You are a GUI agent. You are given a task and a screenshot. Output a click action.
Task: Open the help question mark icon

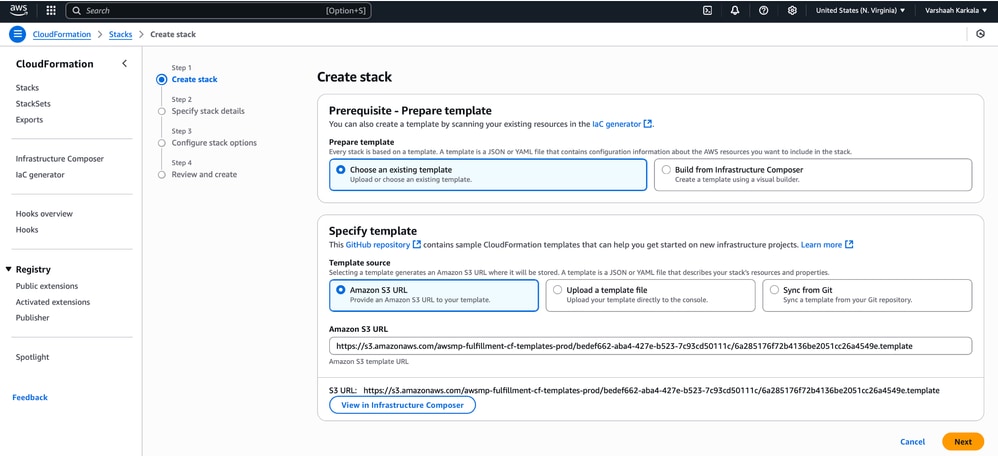click(764, 10)
